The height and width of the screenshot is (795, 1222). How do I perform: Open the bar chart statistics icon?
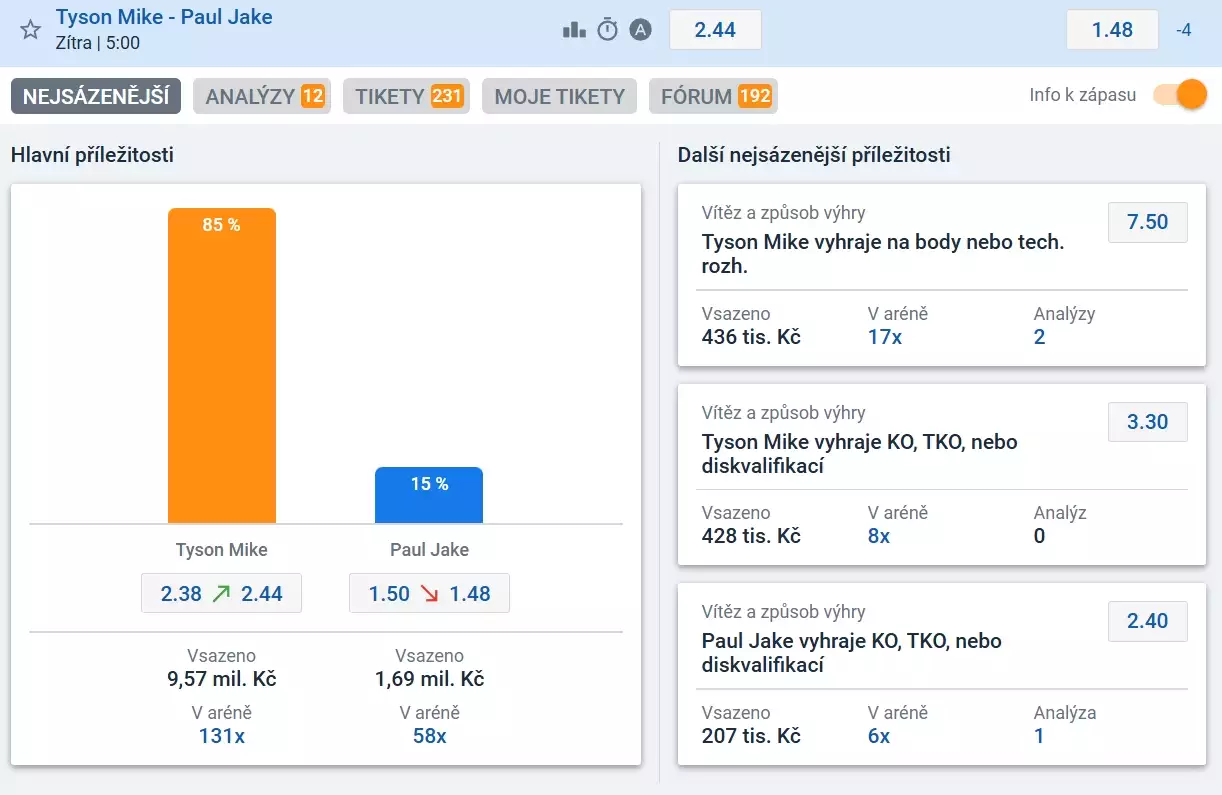574,30
